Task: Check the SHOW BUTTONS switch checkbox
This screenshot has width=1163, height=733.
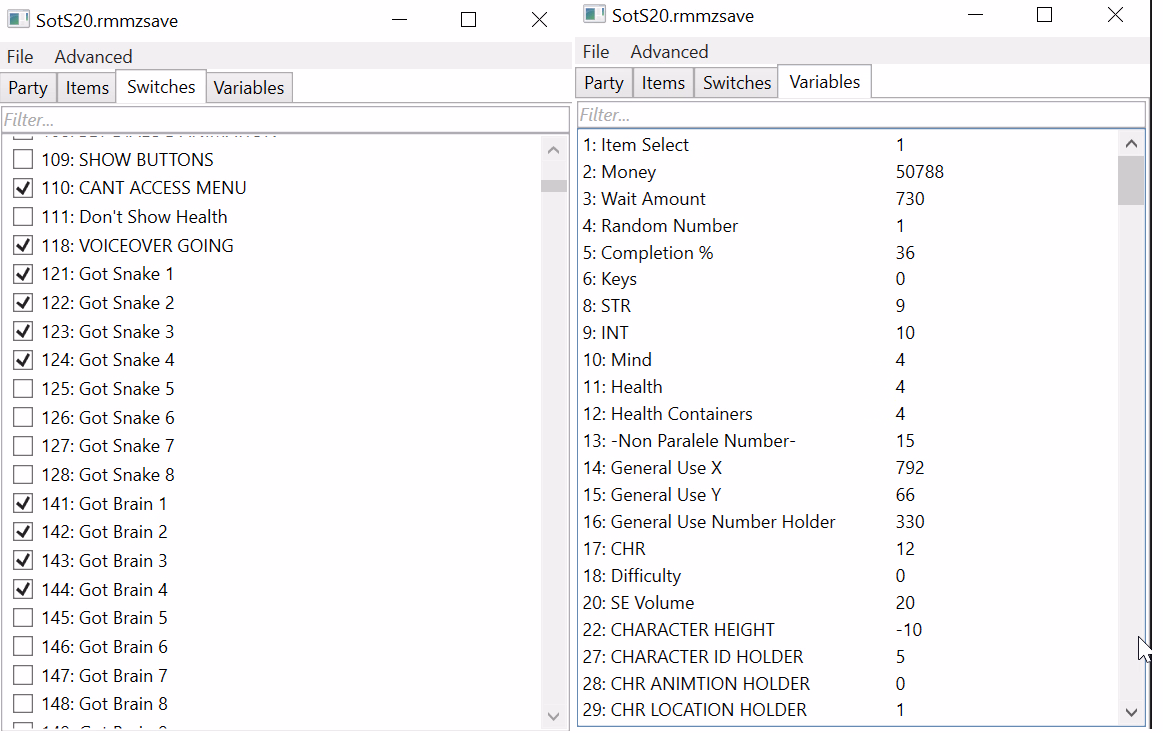Action: coord(23,160)
